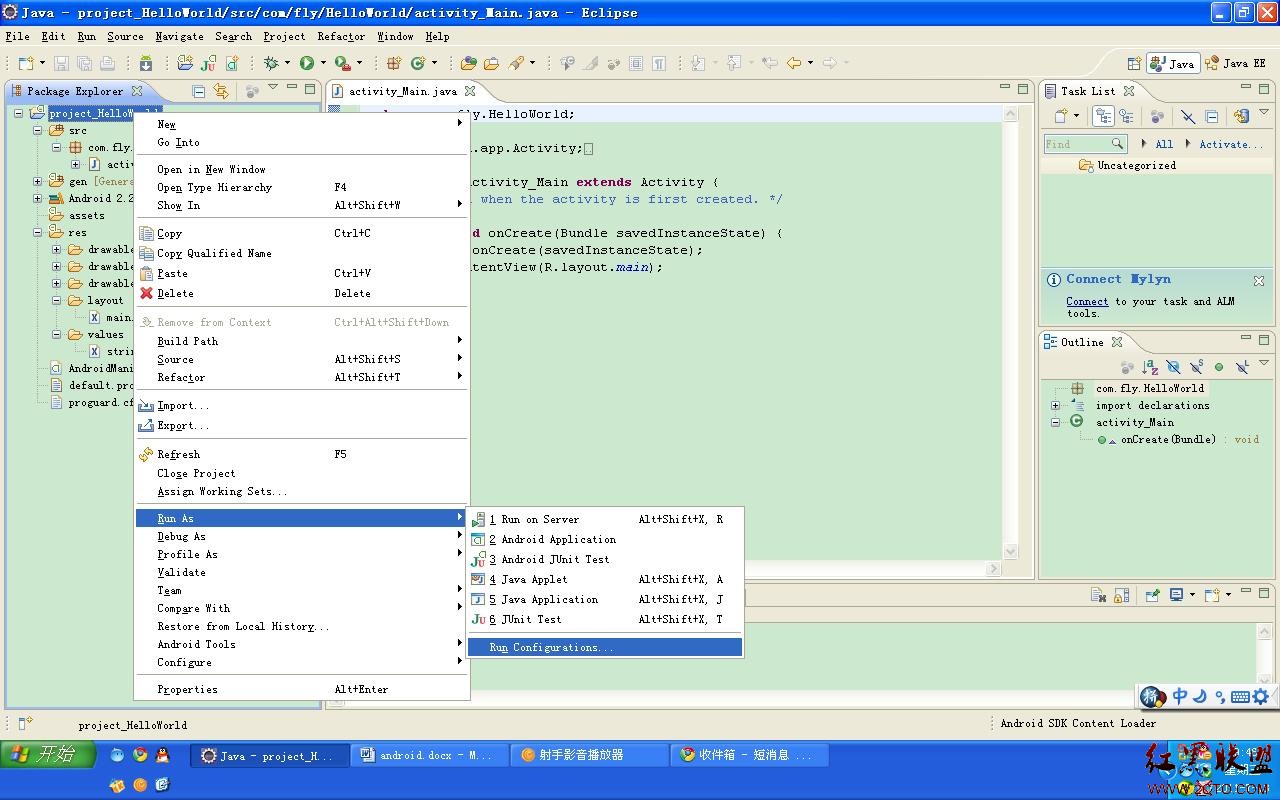Toggle Hide Non-Public Members green dot

pyautogui.click(x=1219, y=367)
